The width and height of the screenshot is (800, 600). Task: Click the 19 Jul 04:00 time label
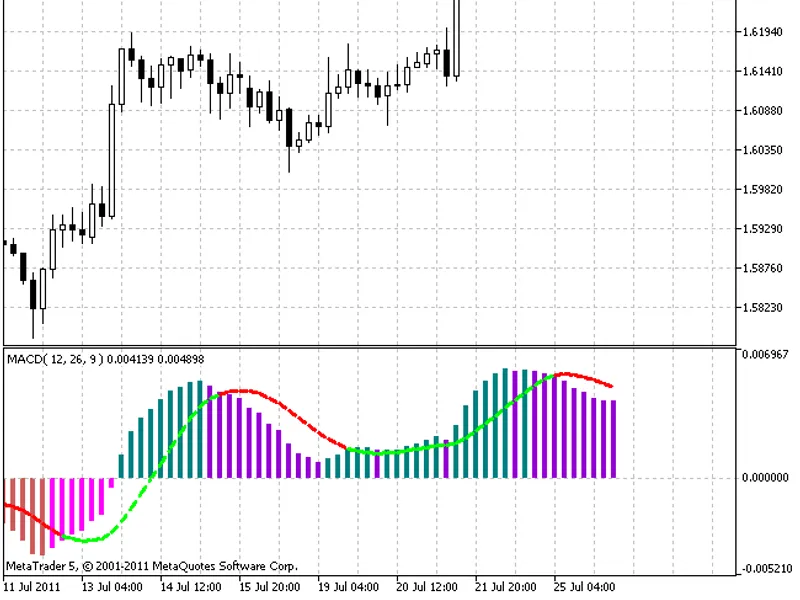[348, 587]
